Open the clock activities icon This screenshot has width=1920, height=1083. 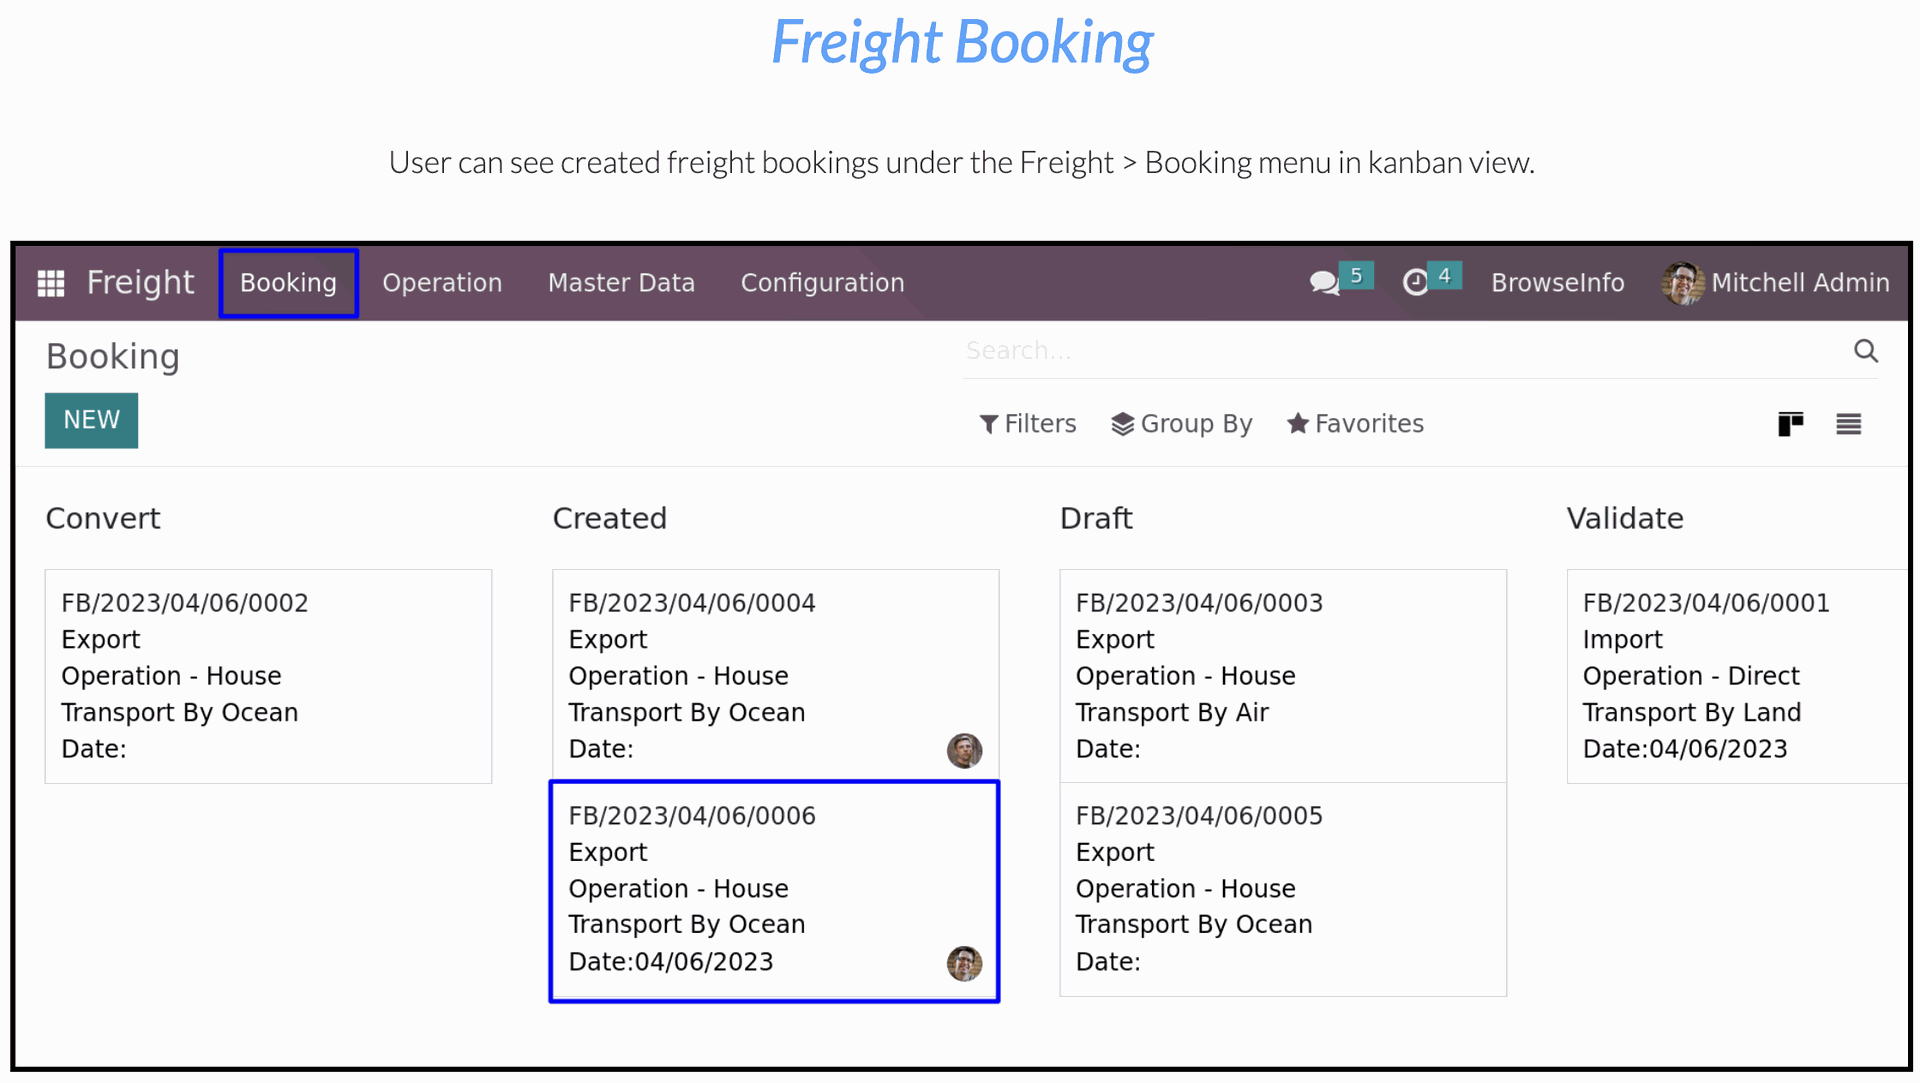(x=1415, y=283)
